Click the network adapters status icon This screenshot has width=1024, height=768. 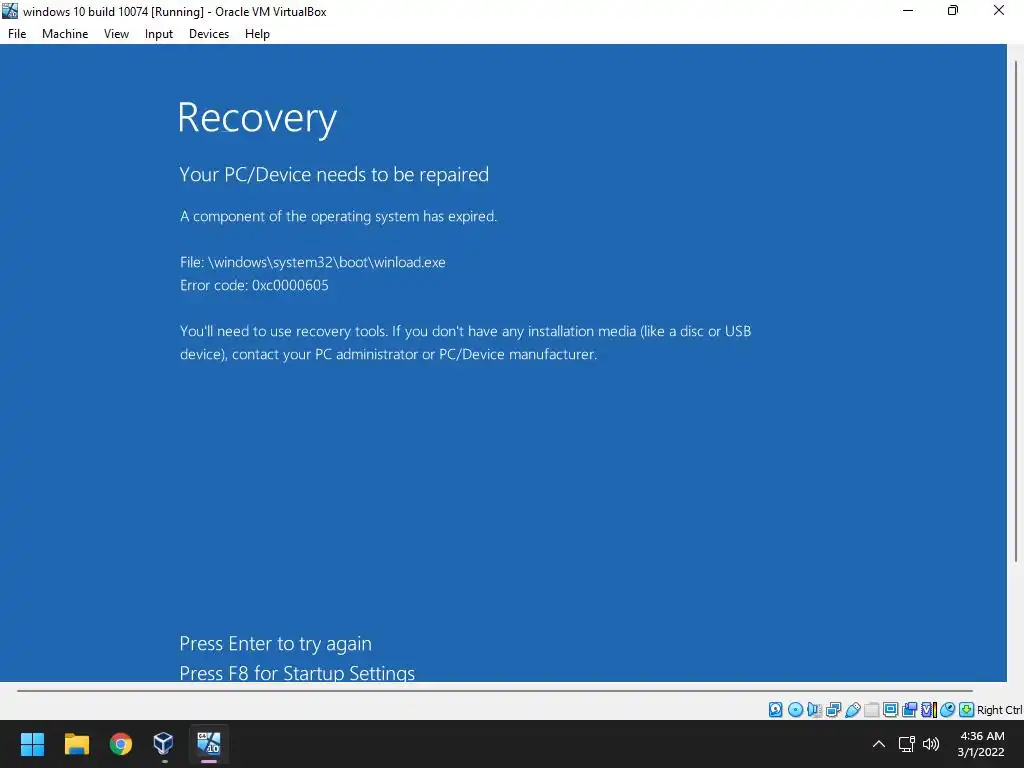pyautogui.click(x=833, y=710)
